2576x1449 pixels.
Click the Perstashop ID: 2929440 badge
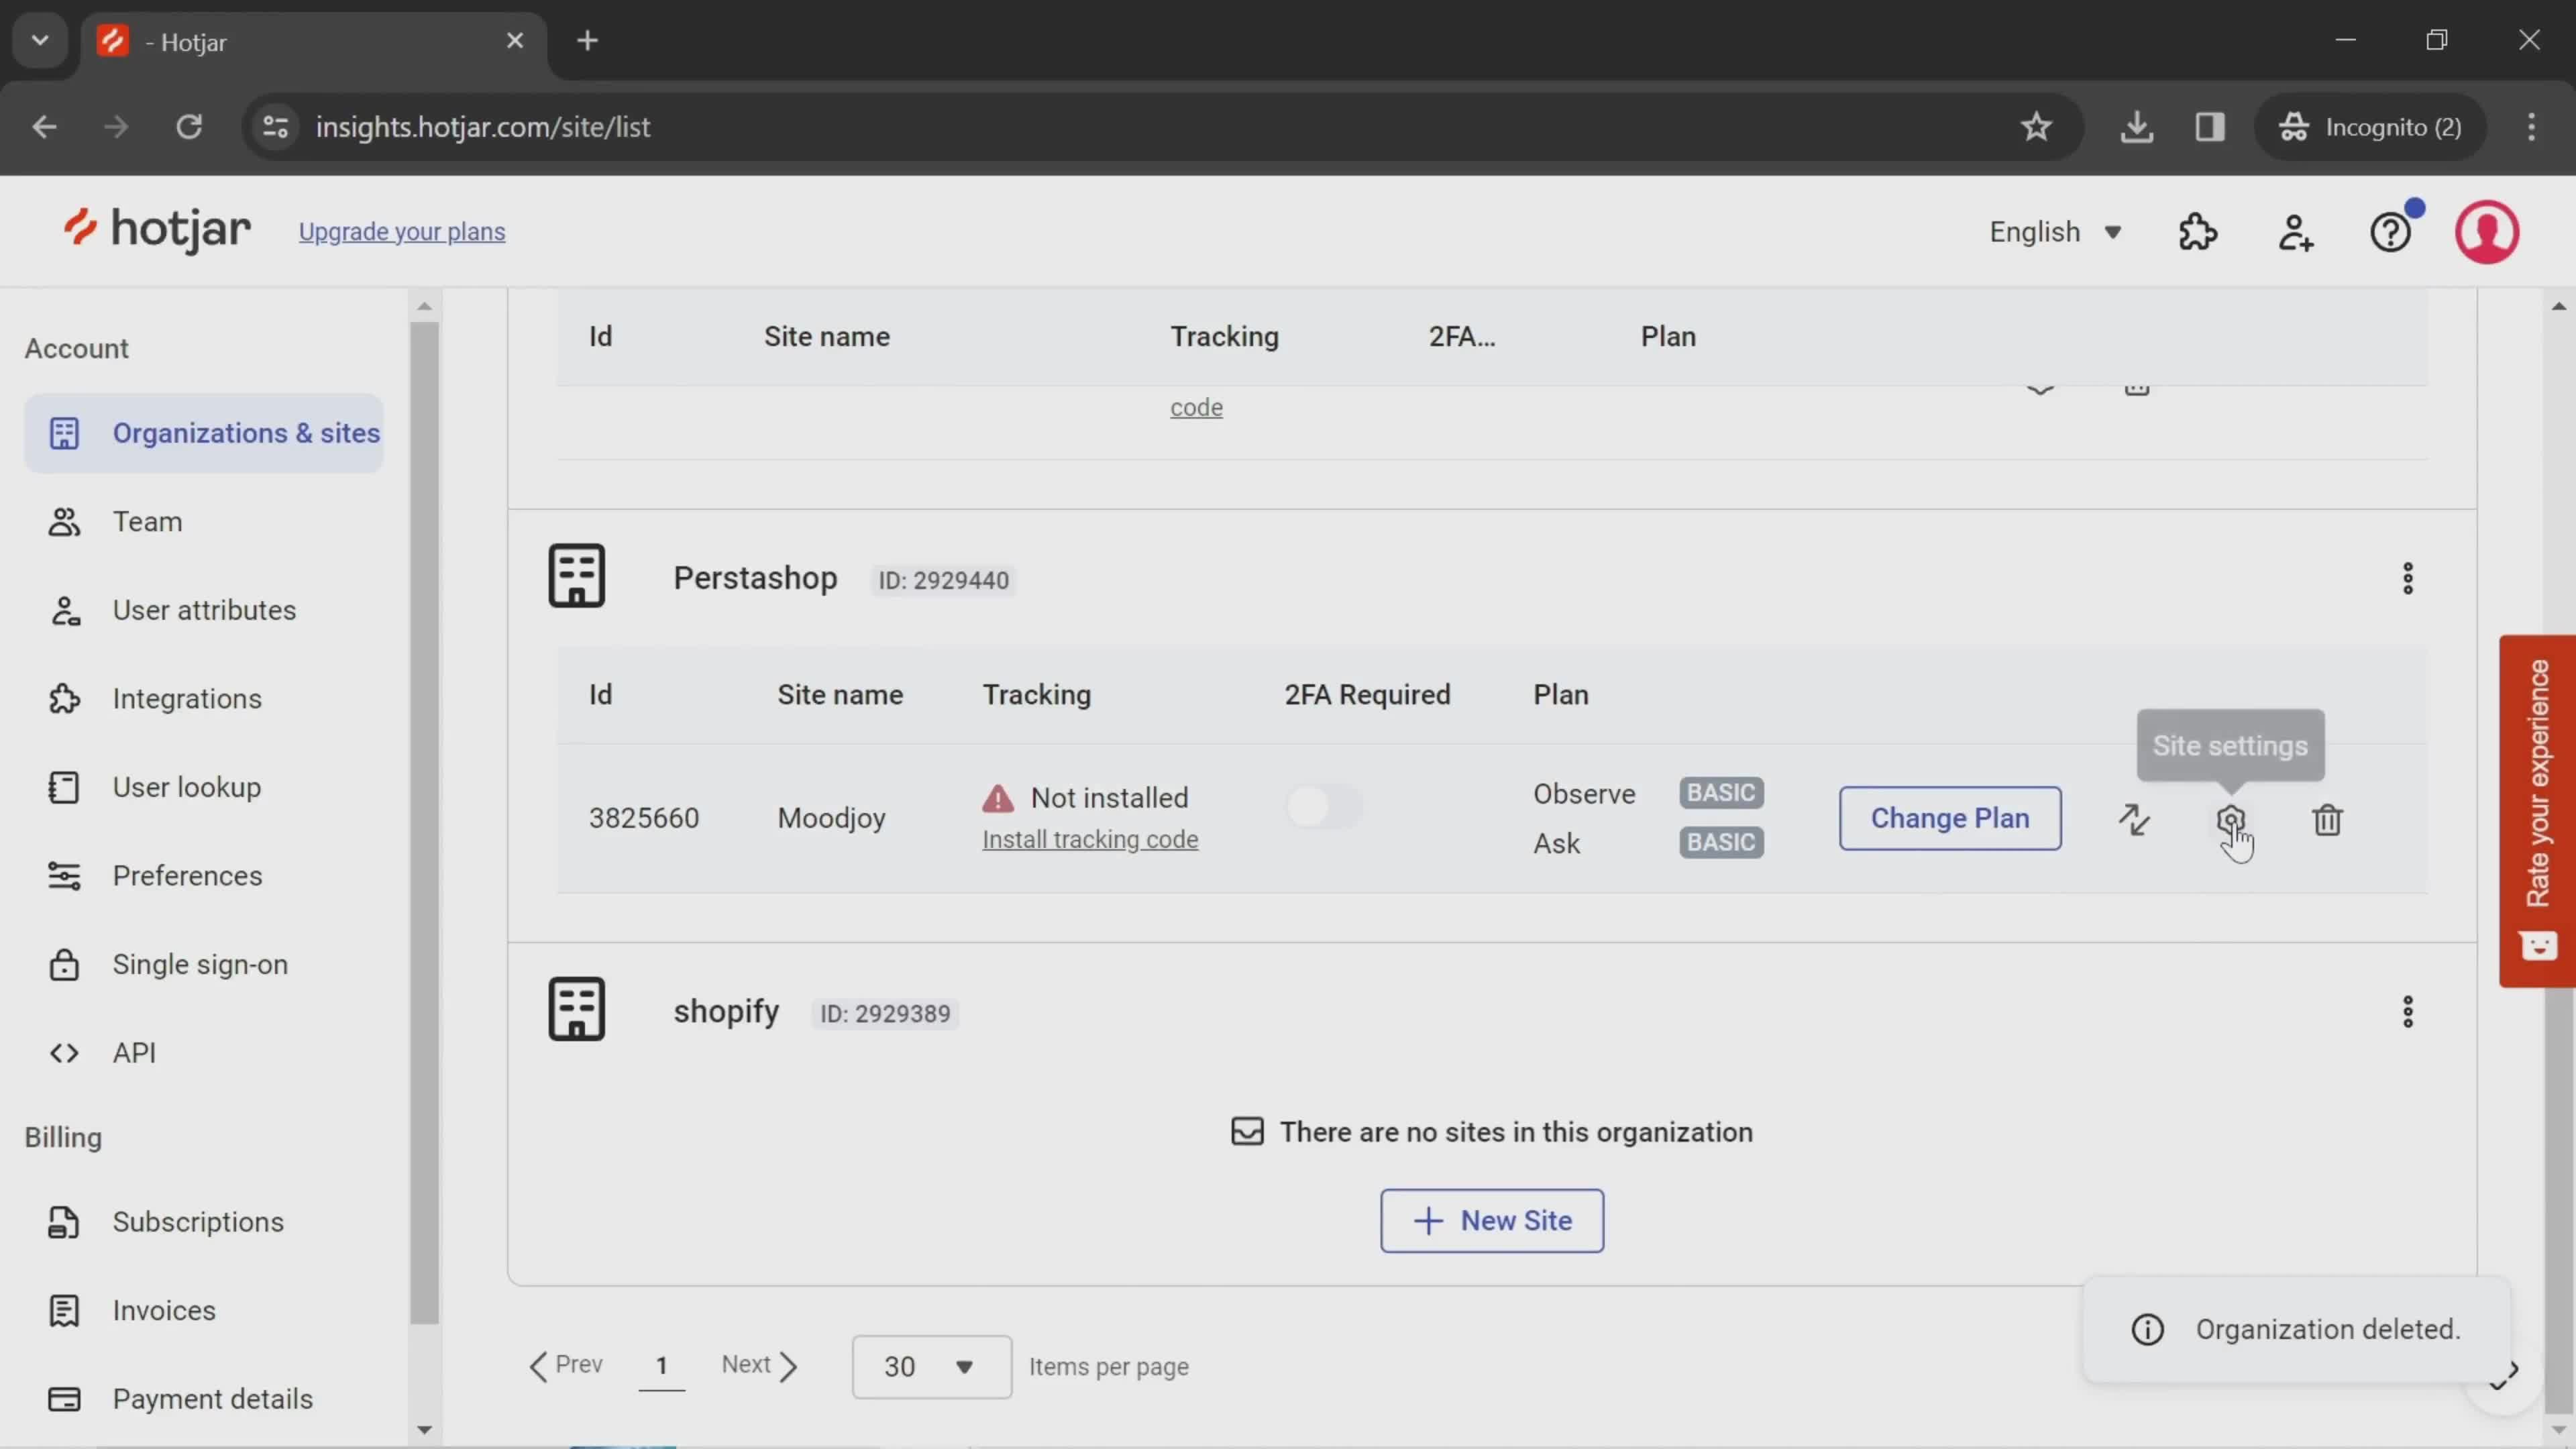point(943,581)
